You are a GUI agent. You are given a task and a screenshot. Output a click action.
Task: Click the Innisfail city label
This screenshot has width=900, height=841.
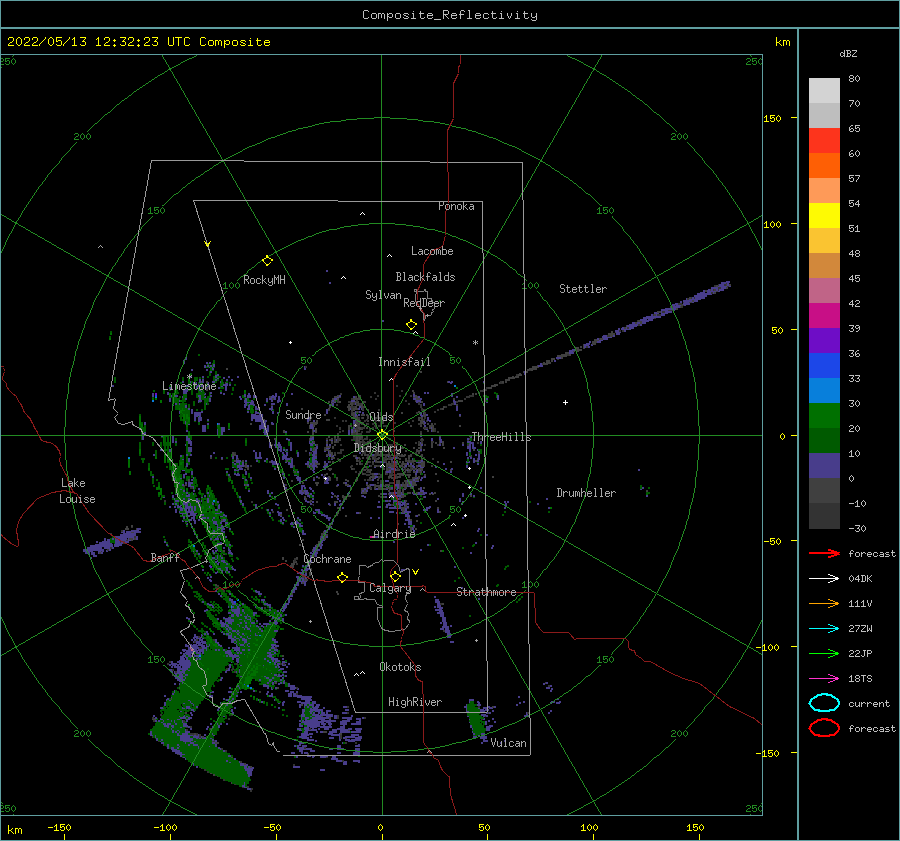coord(404,362)
